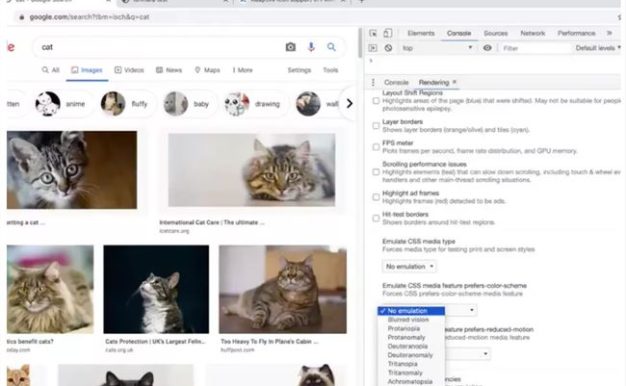This screenshot has width=626, height=386.
Task: Click the camera search-by-image icon
Action: click(x=291, y=47)
